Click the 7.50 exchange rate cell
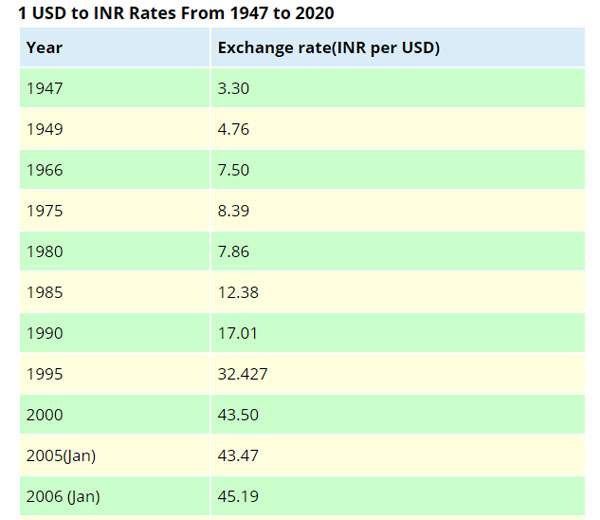Screen dimensions: 600x520 233,170
